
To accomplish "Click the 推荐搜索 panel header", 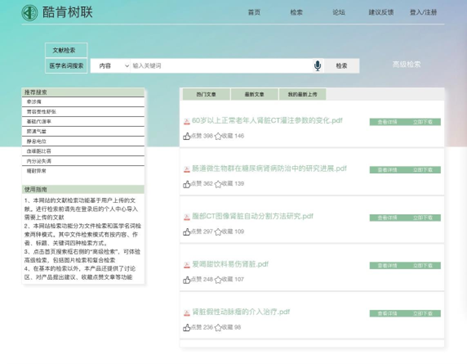I will [83, 92].
